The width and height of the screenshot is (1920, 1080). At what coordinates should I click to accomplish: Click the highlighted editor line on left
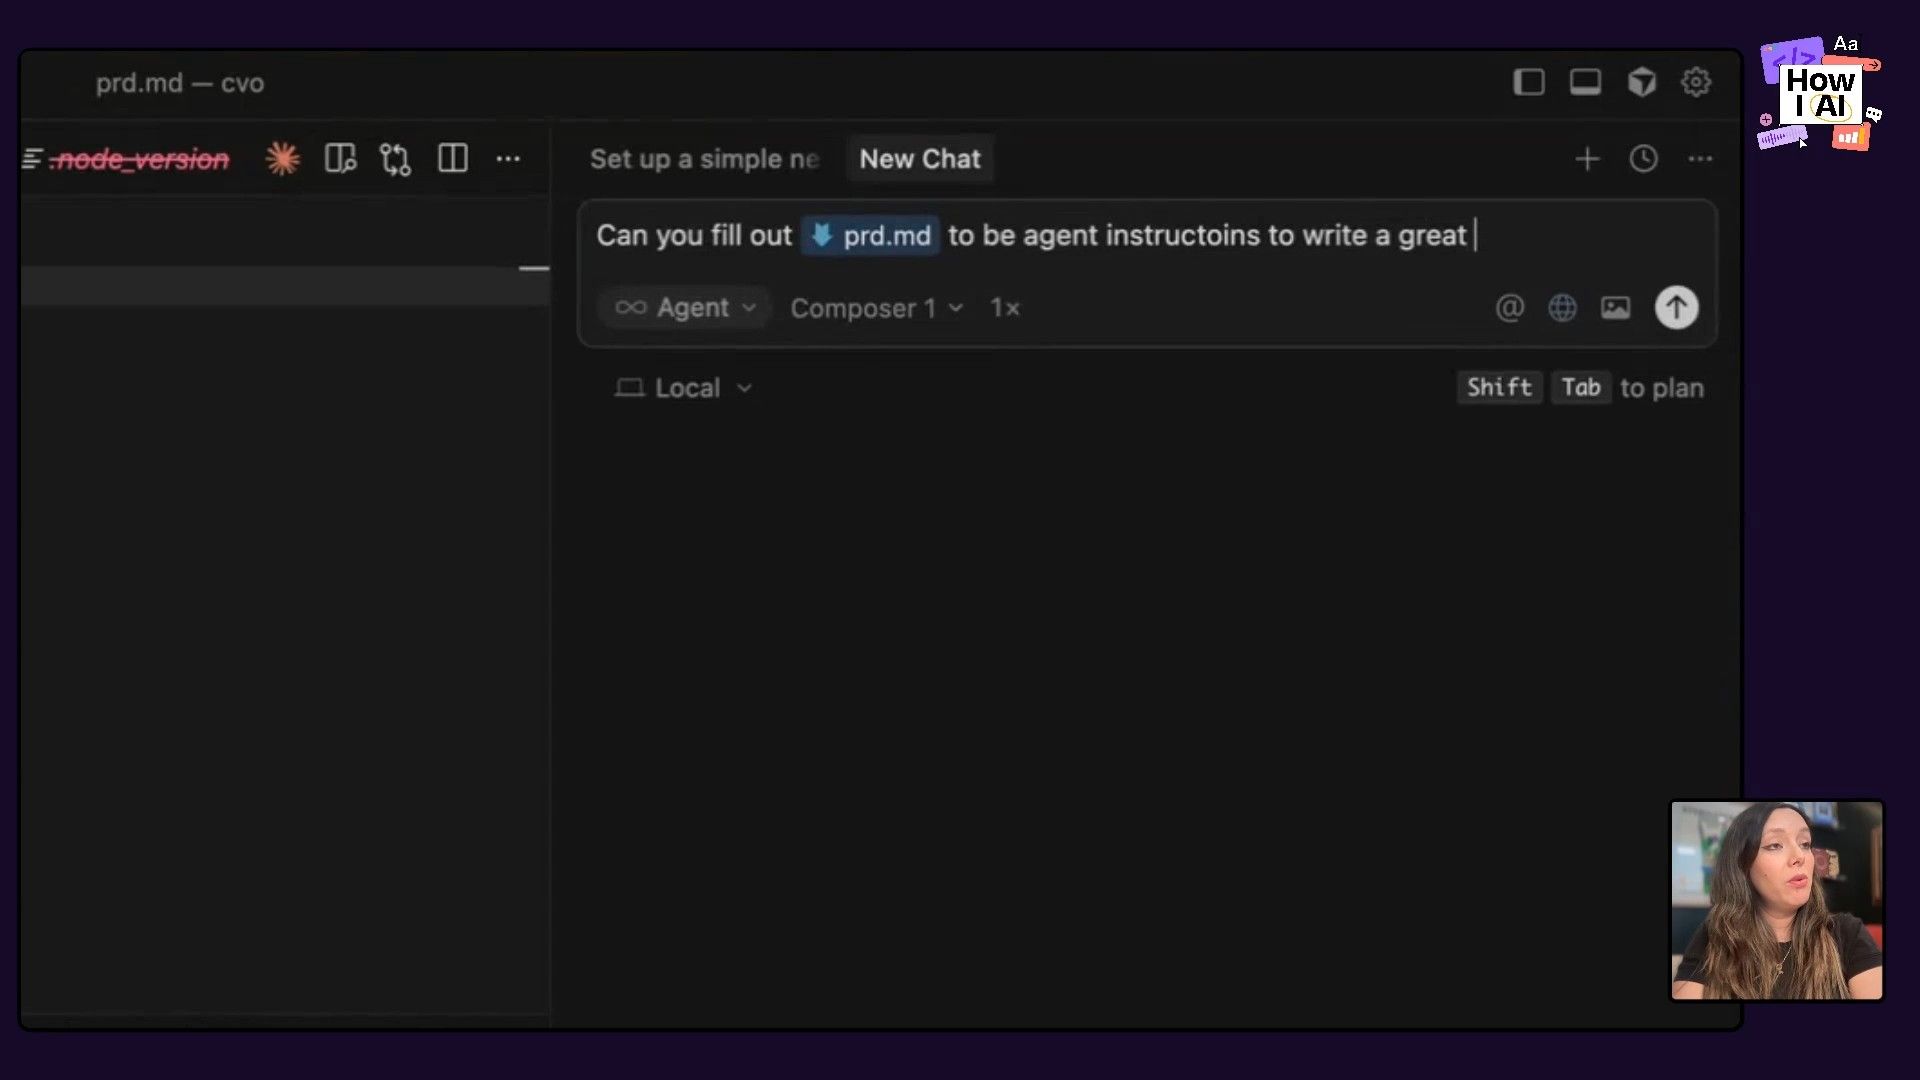pyautogui.click(x=285, y=286)
